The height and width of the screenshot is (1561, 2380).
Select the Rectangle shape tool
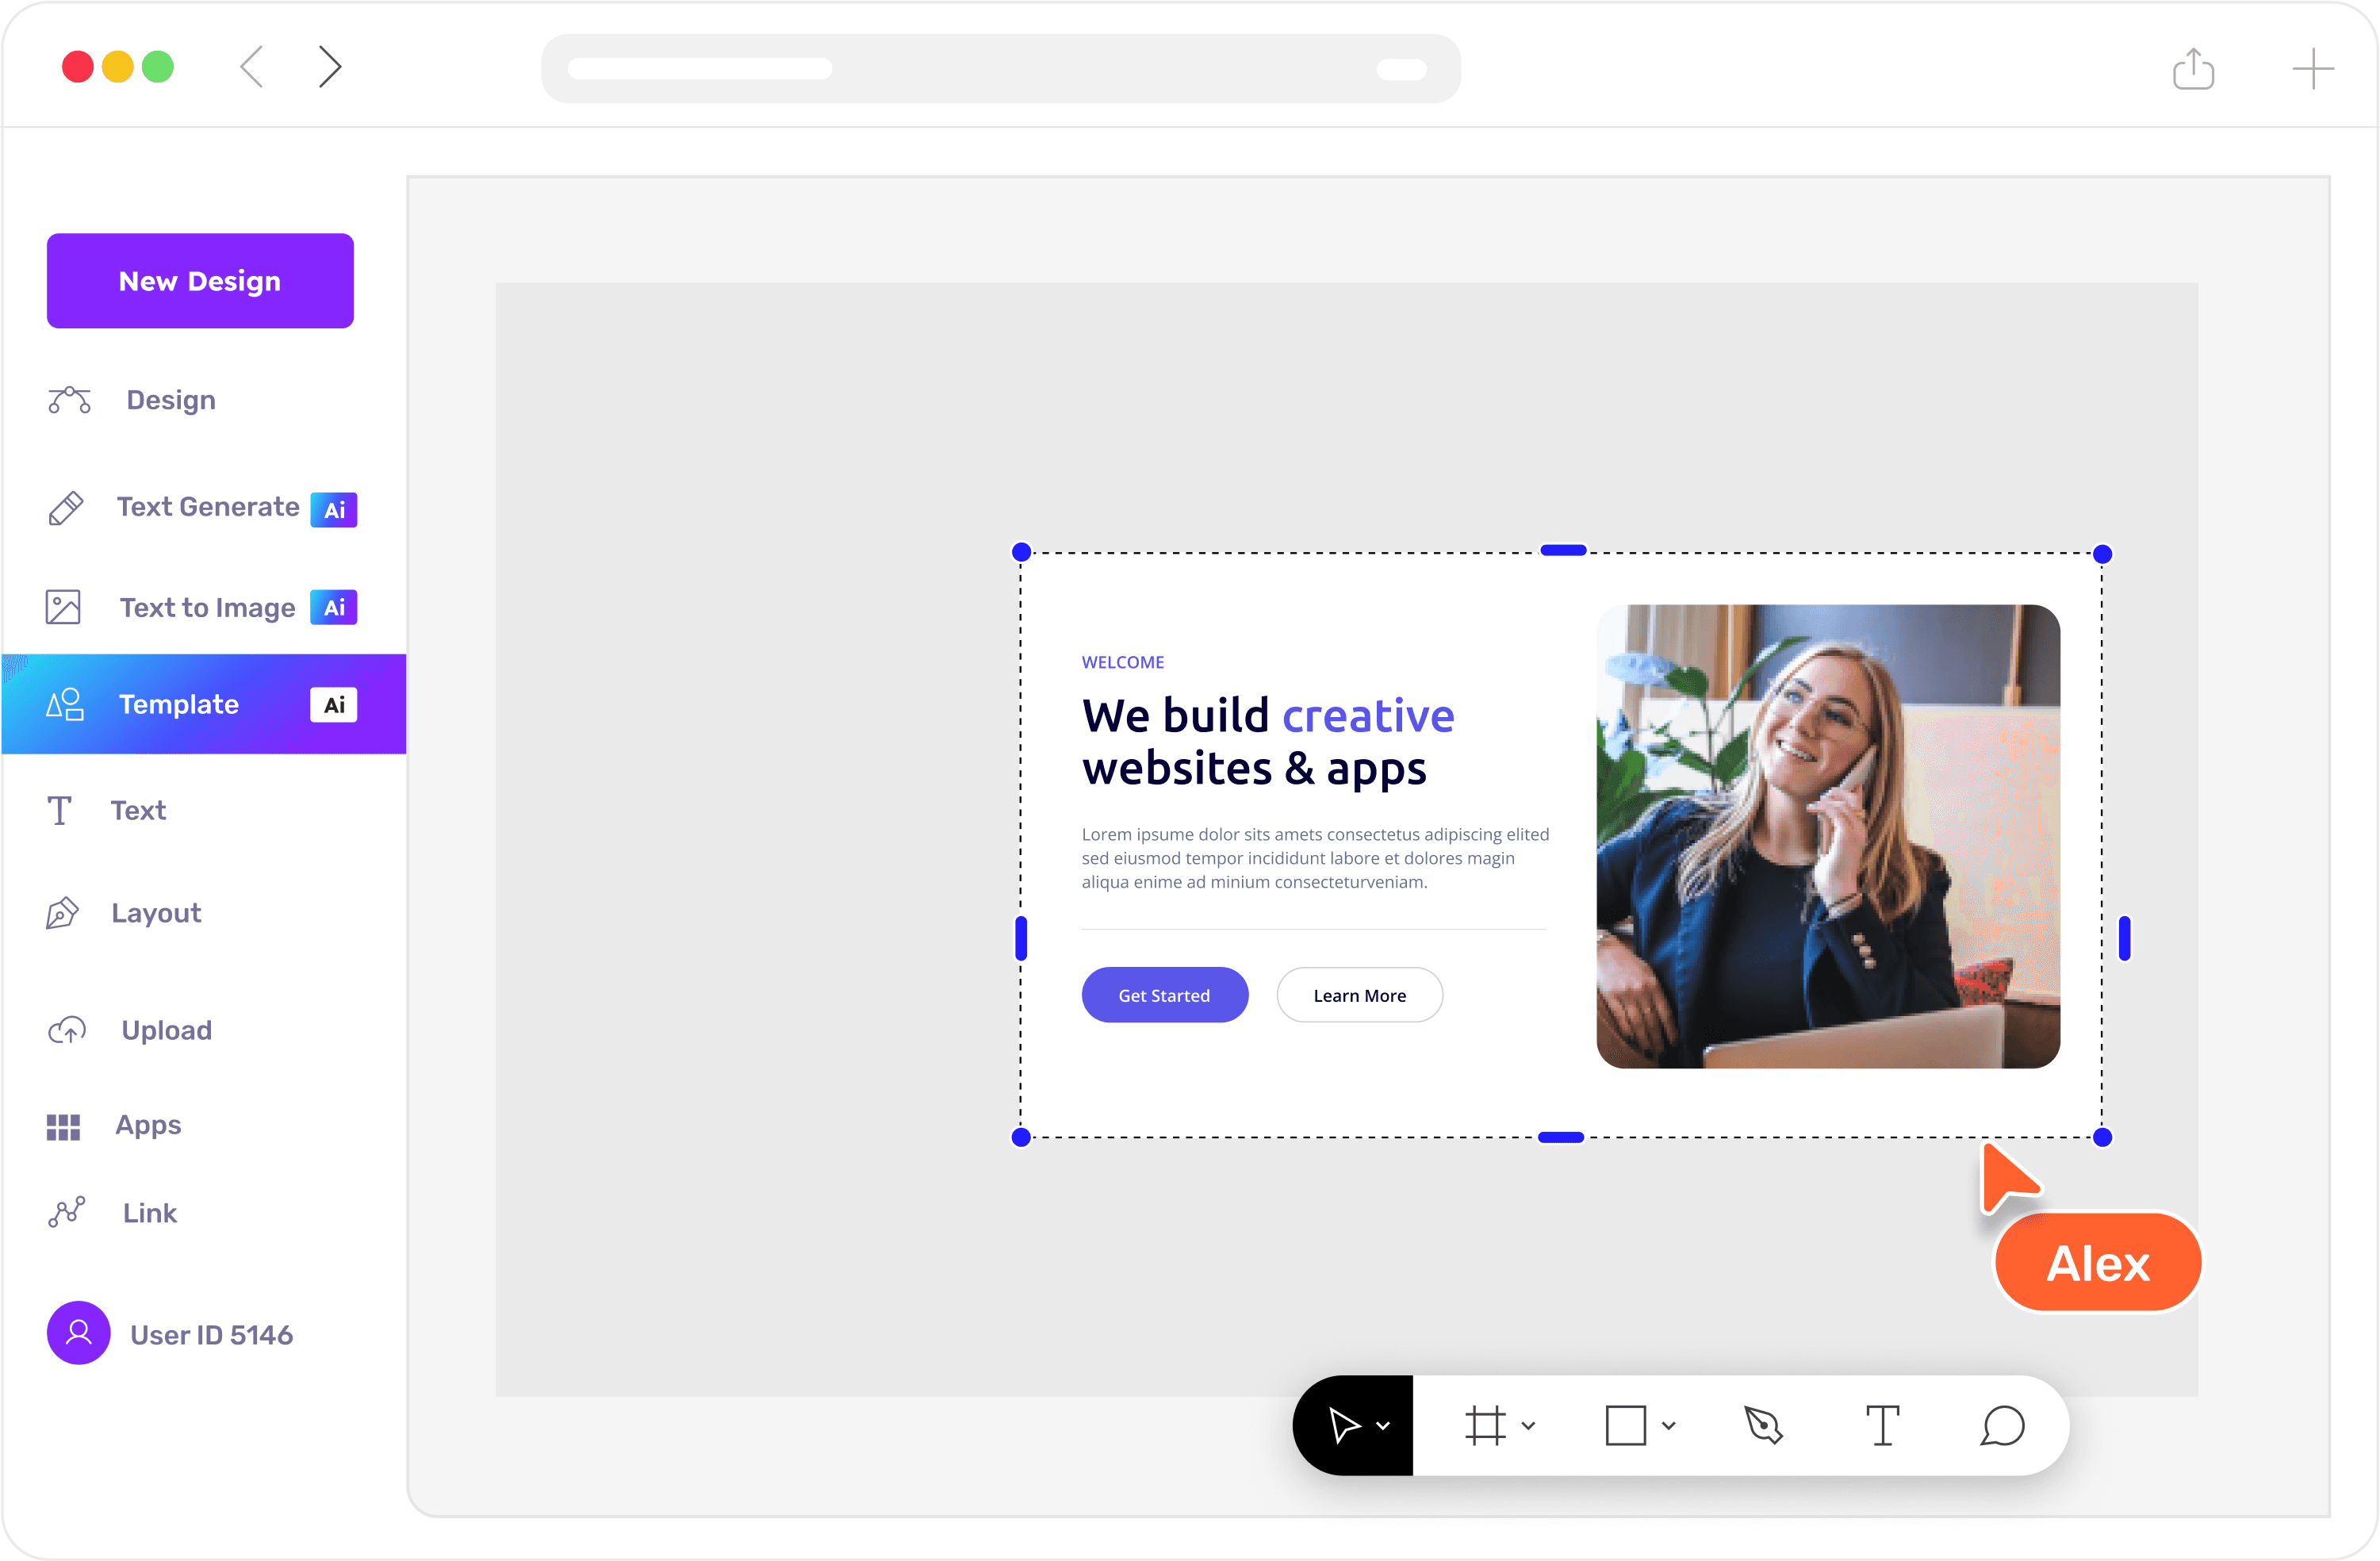tap(1625, 1425)
